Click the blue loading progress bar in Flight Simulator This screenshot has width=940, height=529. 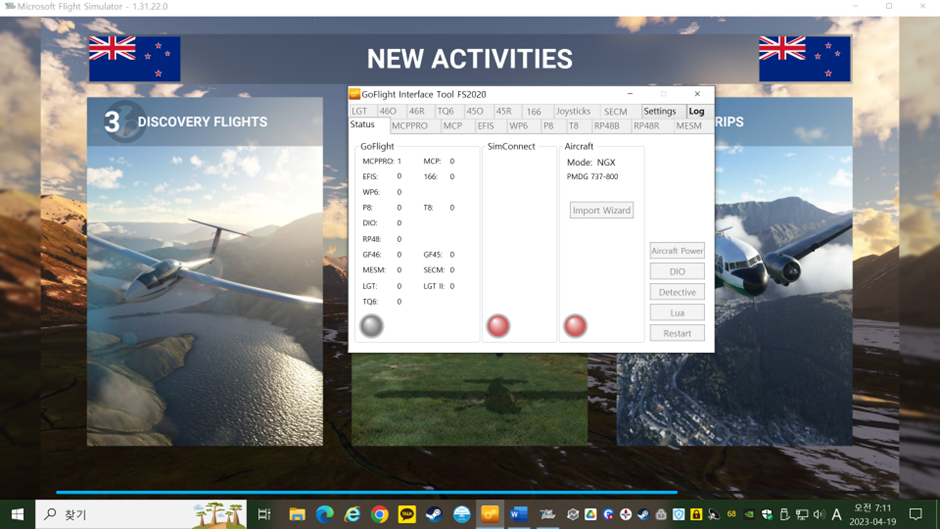click(x=367, y=492)
